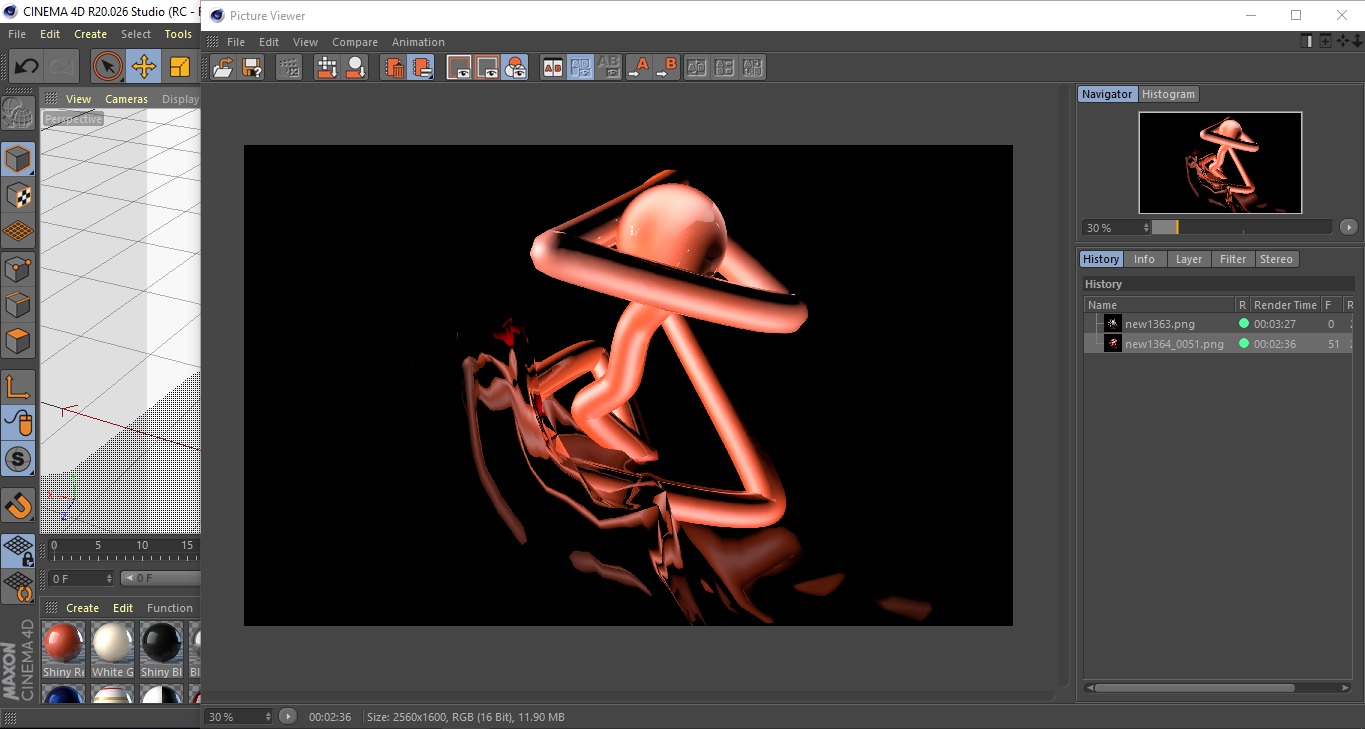Screen dimensions: 1365x729
Task: Activate Model mode cube icon
Action: [x=18, y=159]
